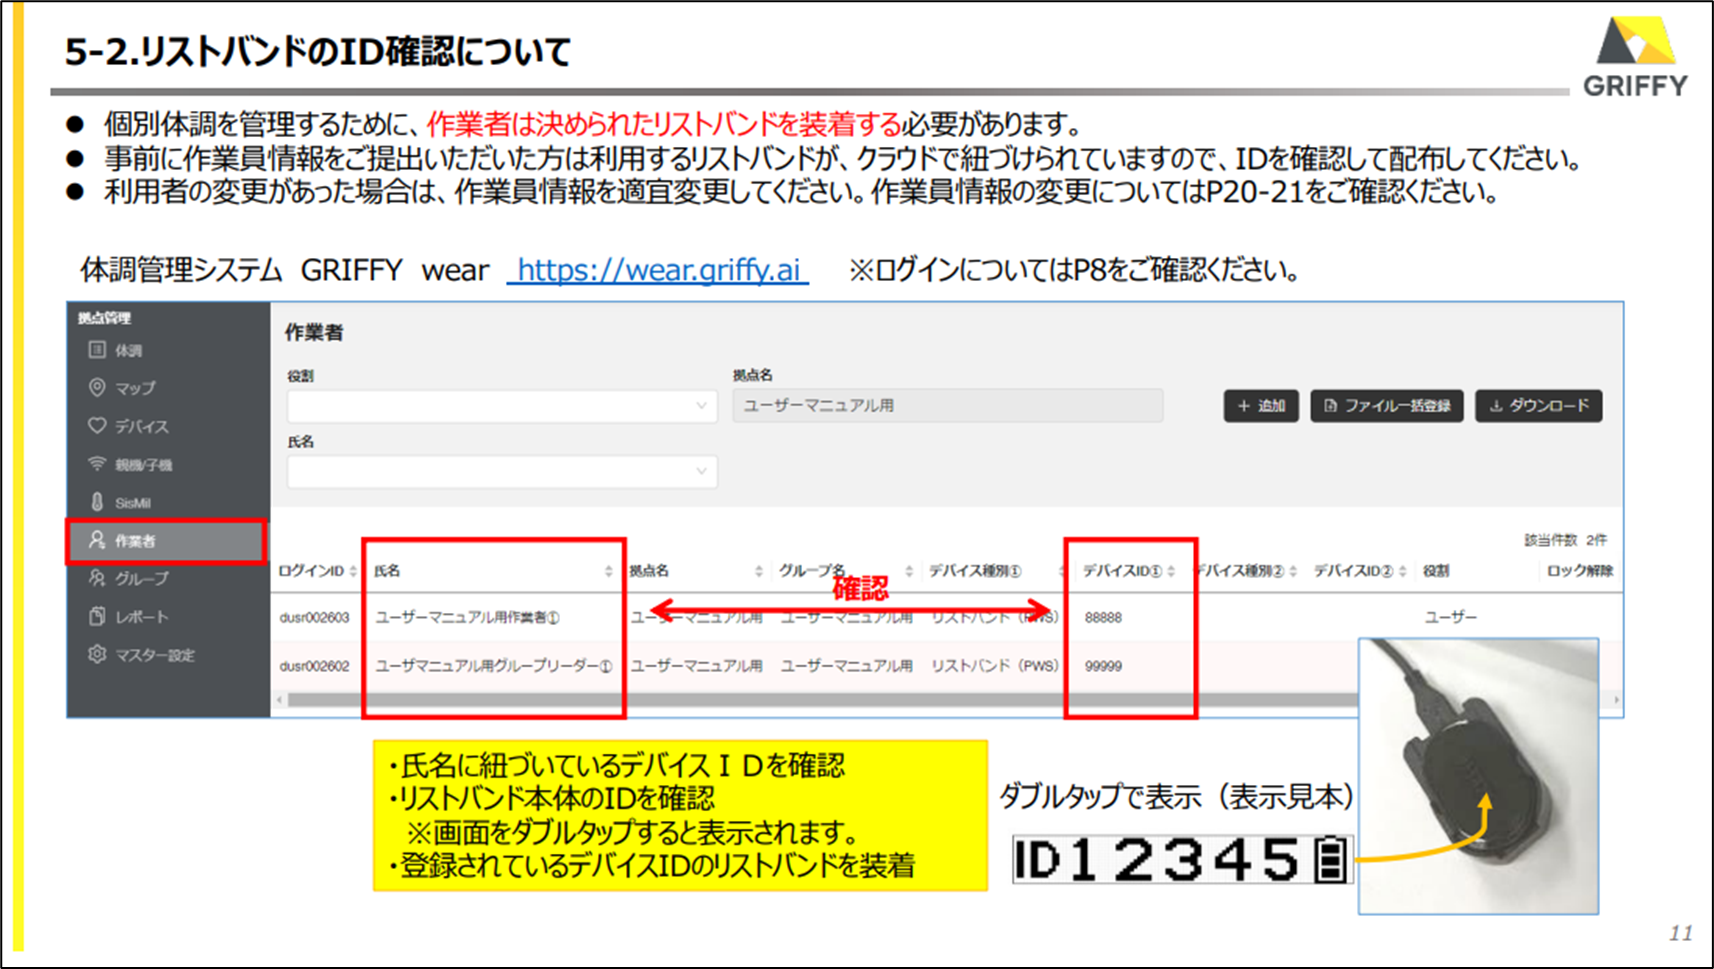
Task: Sort by the ログインID column arrows
Action: click(x=353, y=571)
